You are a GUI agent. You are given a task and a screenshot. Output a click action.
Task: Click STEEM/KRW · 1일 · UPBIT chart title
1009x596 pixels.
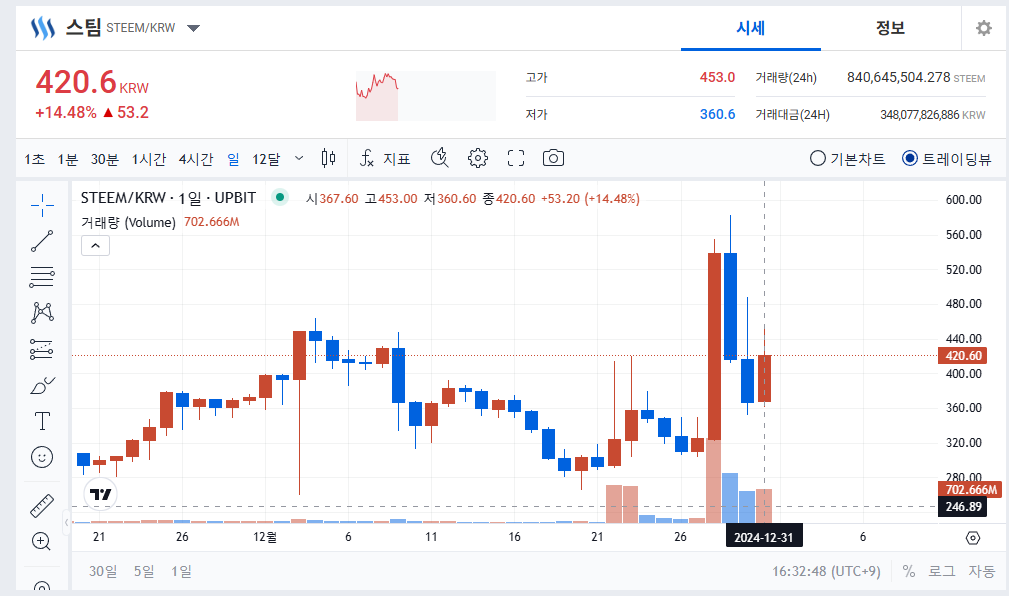pyautogui.click(x=168, y=198)
